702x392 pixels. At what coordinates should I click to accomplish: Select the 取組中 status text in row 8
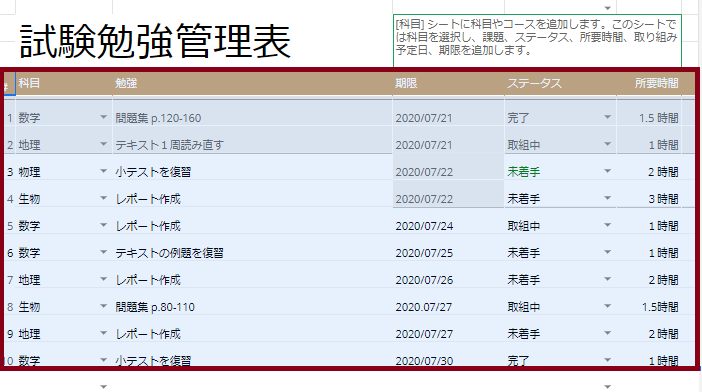[x=523, y=307]
